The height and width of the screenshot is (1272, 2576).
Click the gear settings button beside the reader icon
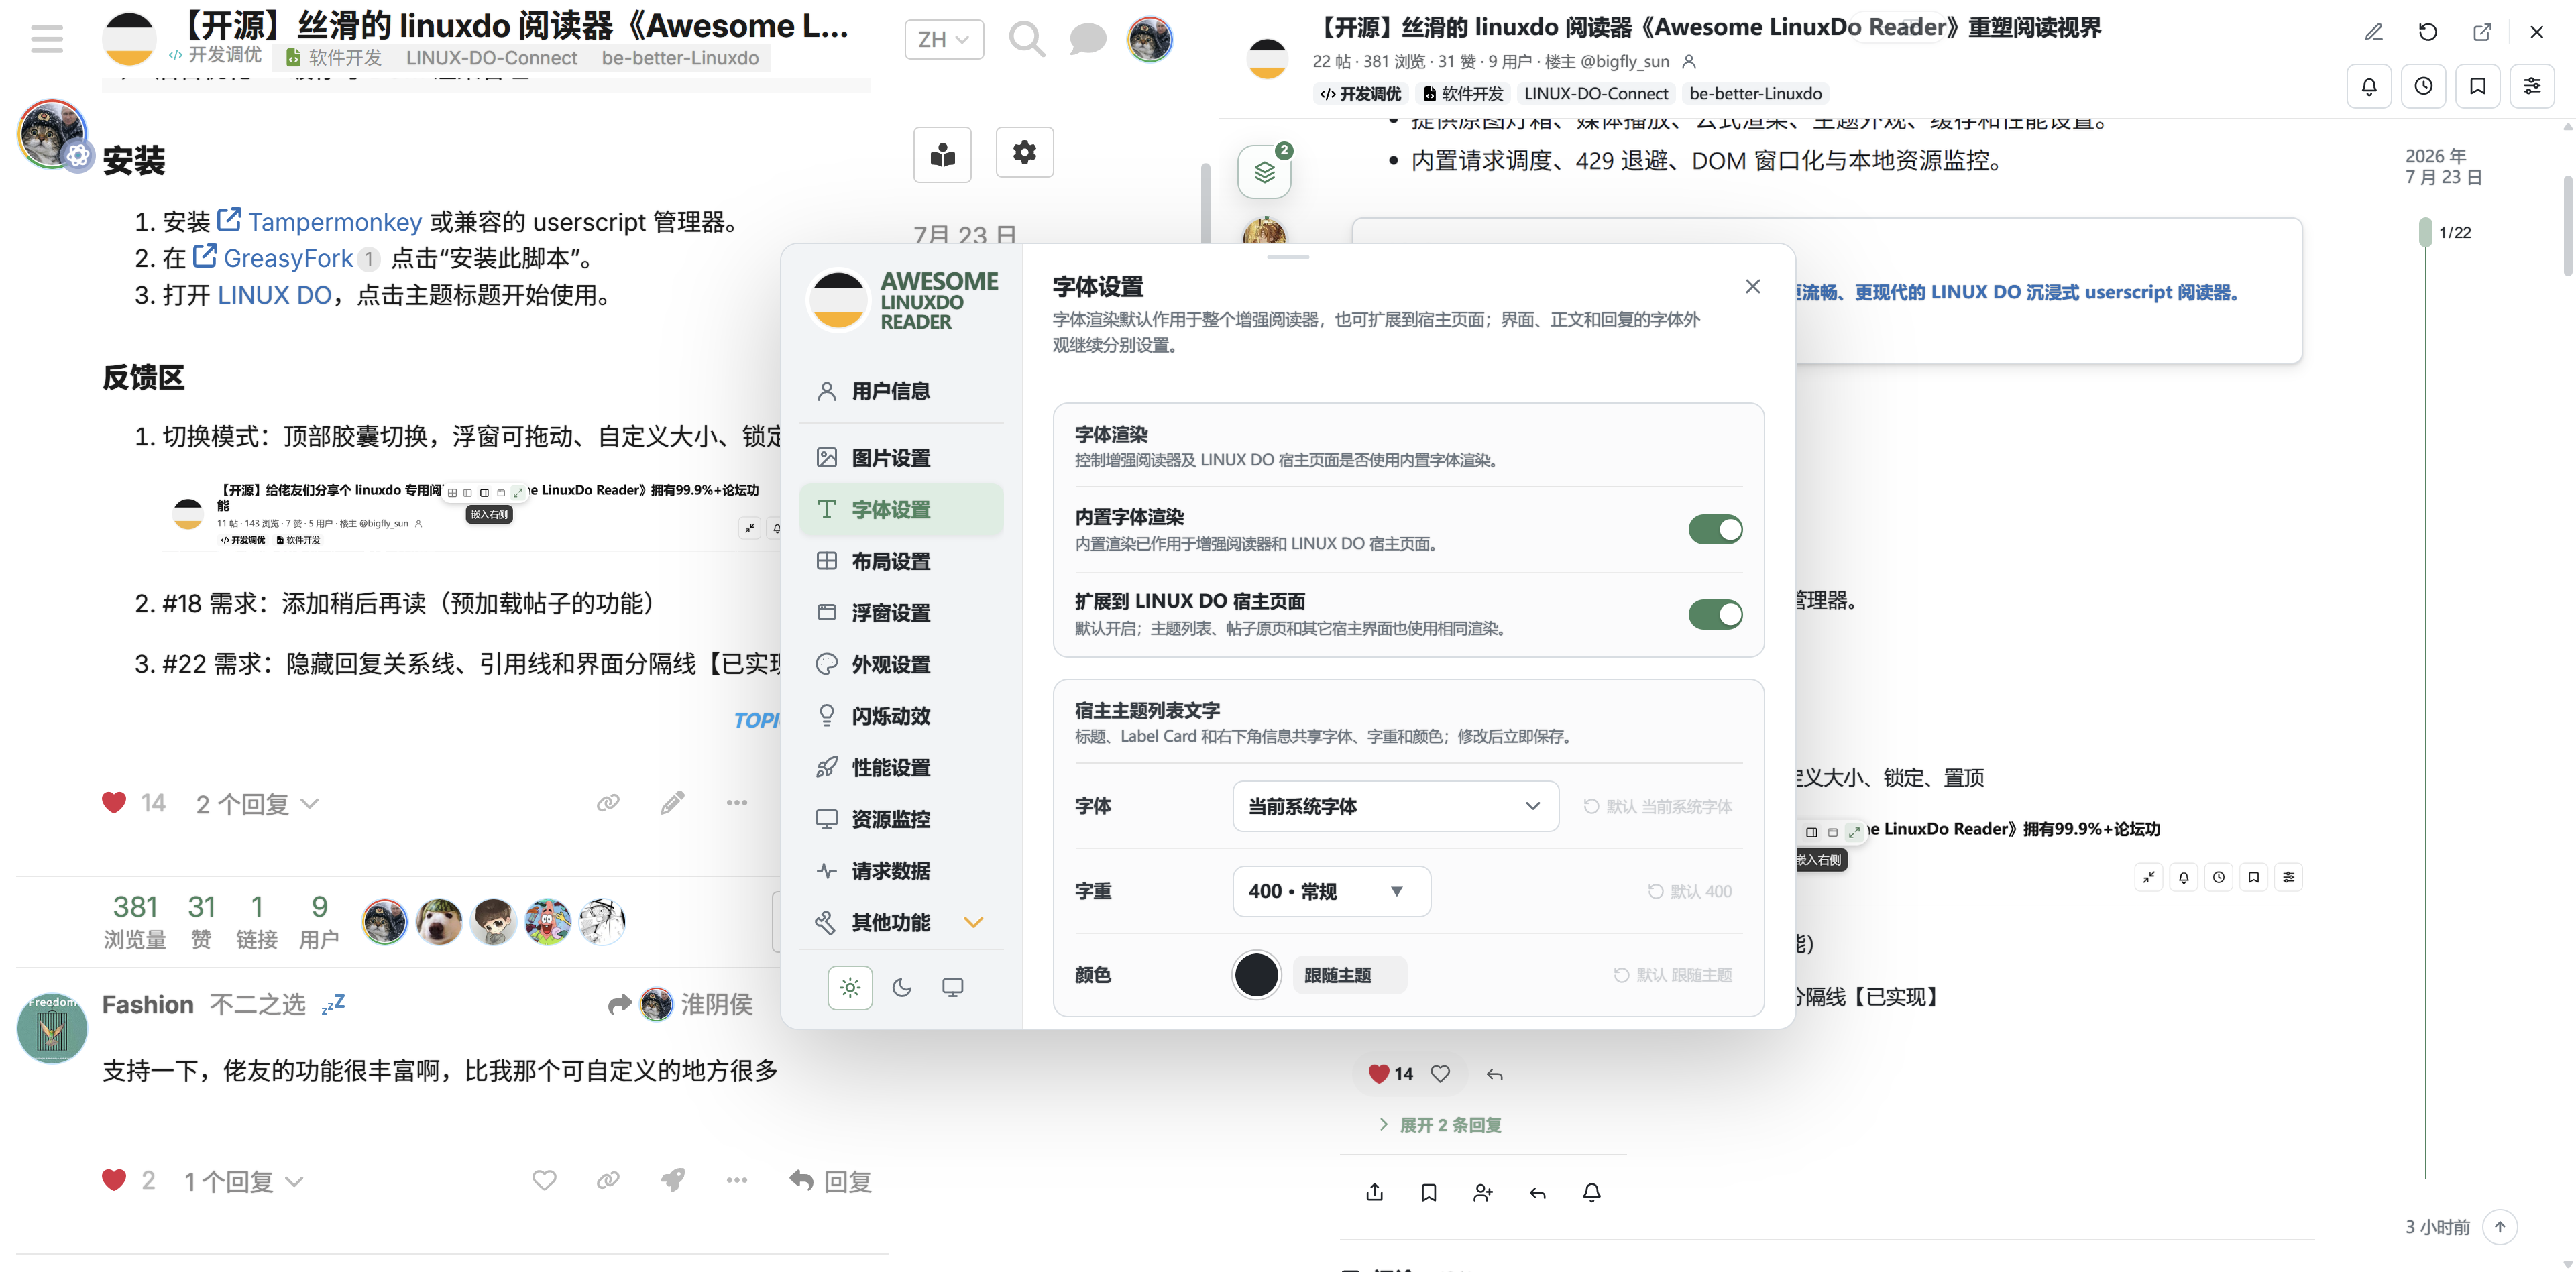tap(1024, 152)
